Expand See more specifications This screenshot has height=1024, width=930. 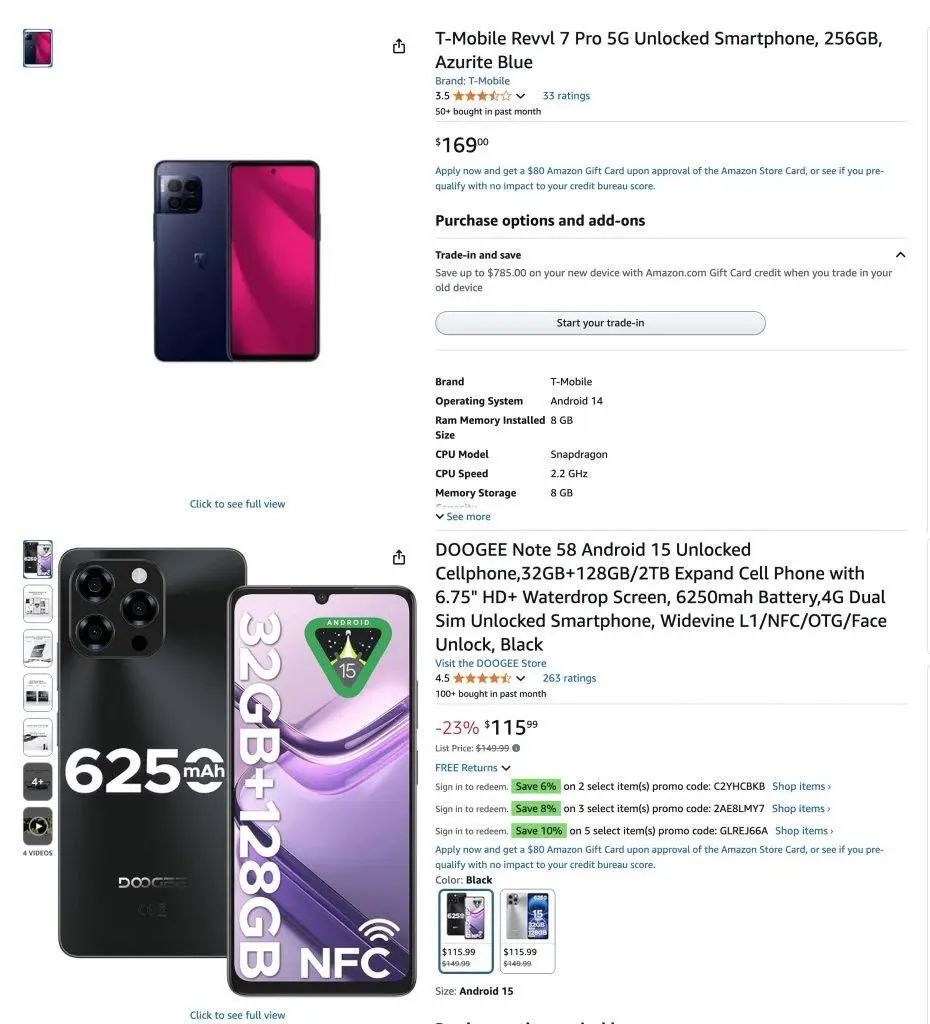click(463, 517)
